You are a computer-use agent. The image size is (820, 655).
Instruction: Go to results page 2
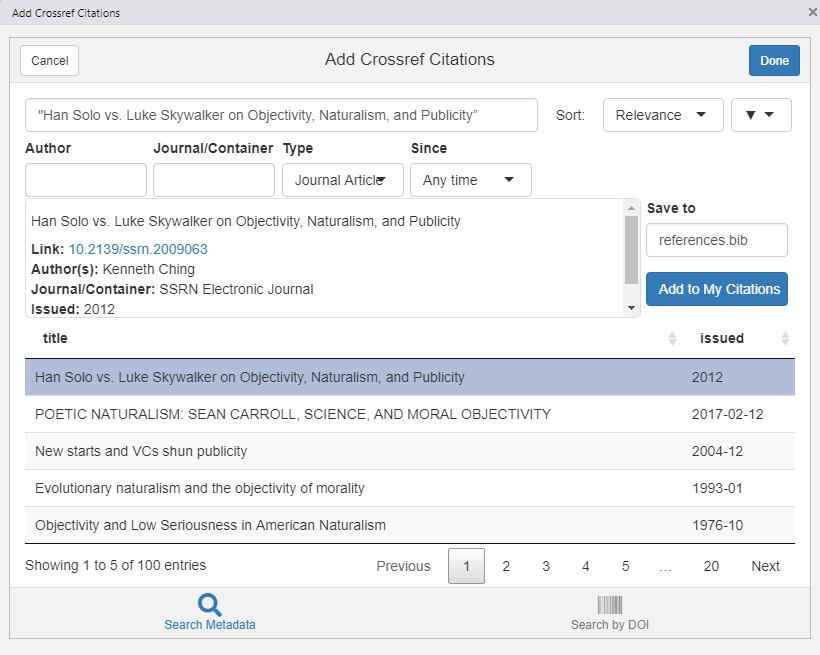506,566
